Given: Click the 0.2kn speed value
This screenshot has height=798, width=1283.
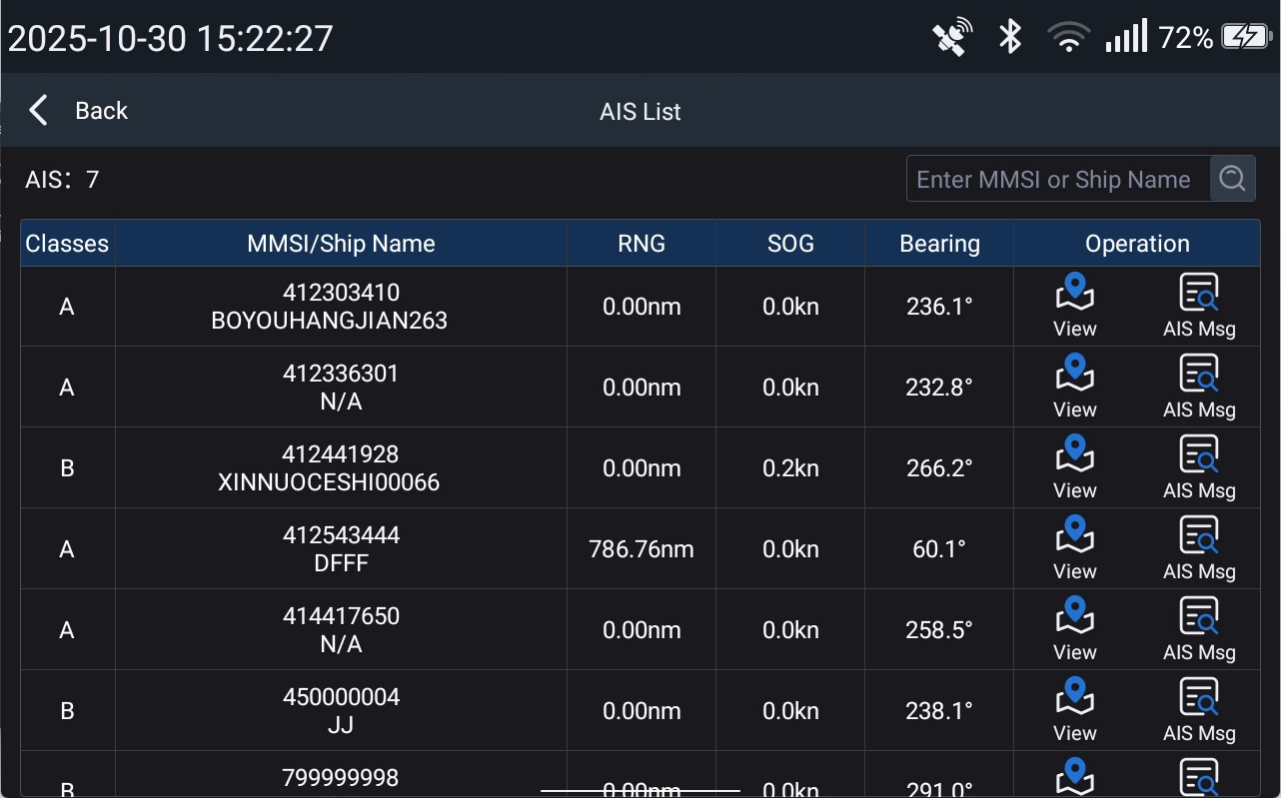Looking at the screenshot, I should [x=790, y=468].
